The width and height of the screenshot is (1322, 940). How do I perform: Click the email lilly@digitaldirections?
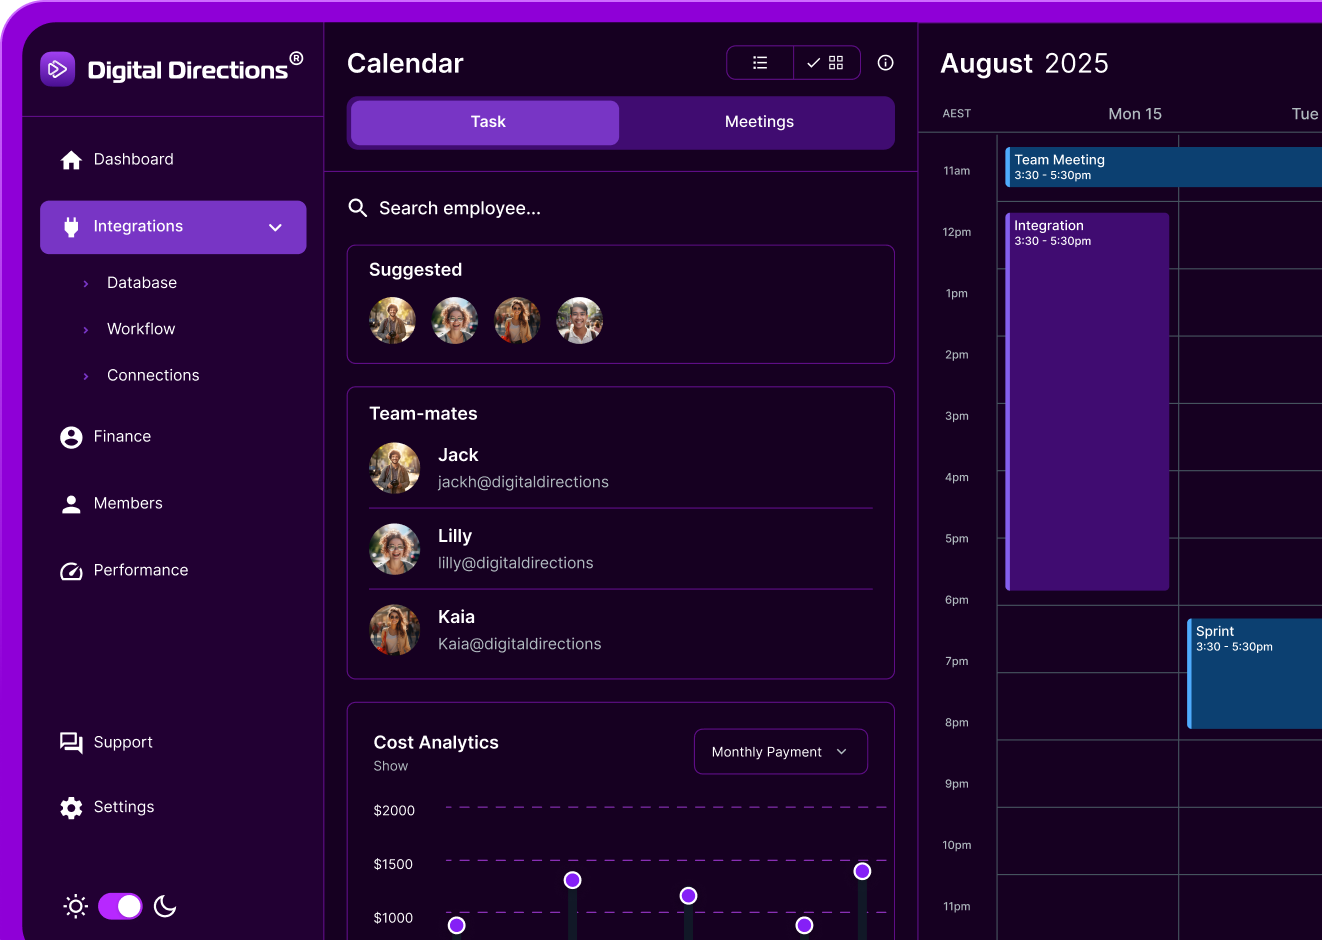pyautogui.click(x=516, y=563)
